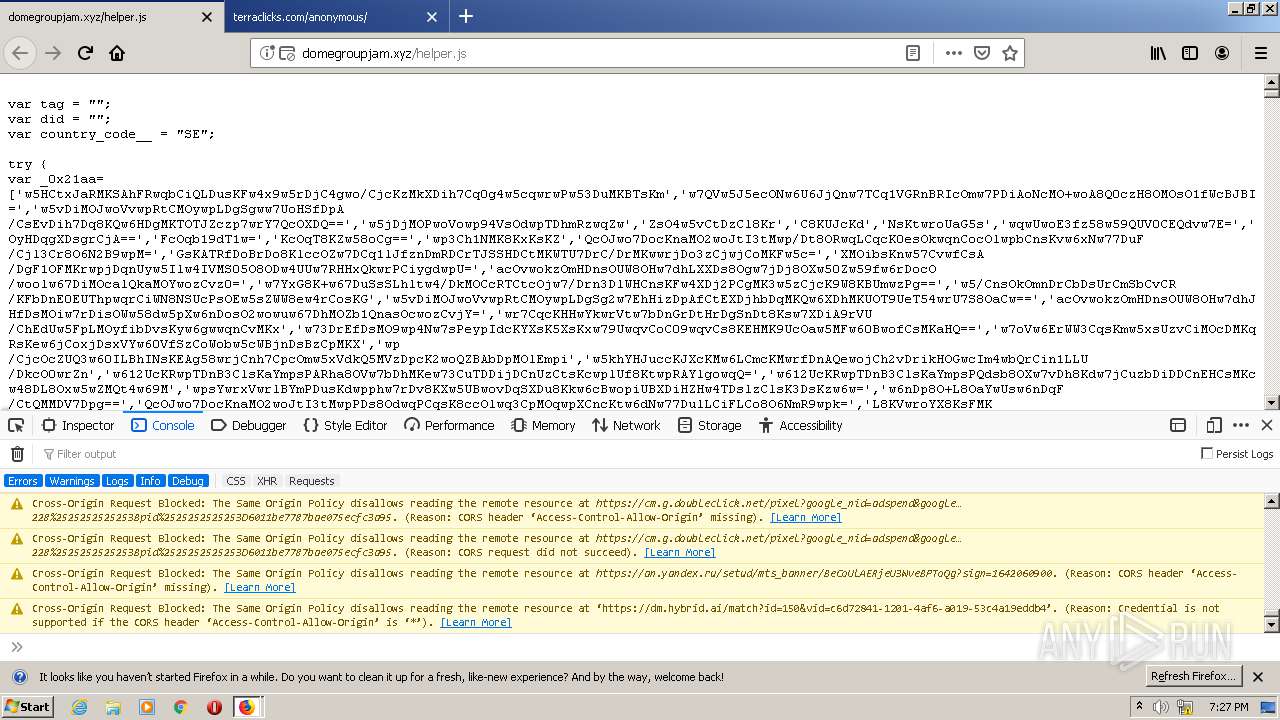This screenshot has width=1280, height=720.
Task: Save page to Pocket
Action: (982, 53)
